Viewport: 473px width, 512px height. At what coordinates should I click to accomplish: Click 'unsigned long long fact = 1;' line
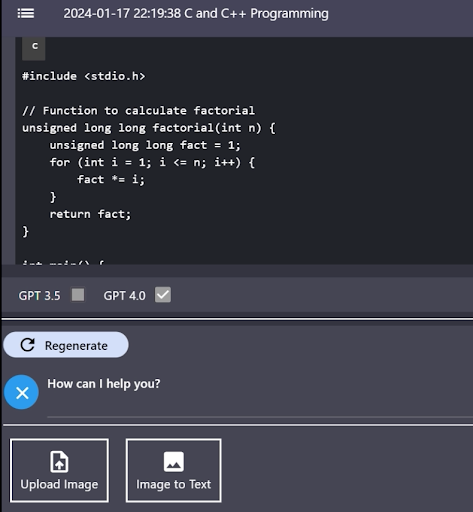click(x=145, y=145)
